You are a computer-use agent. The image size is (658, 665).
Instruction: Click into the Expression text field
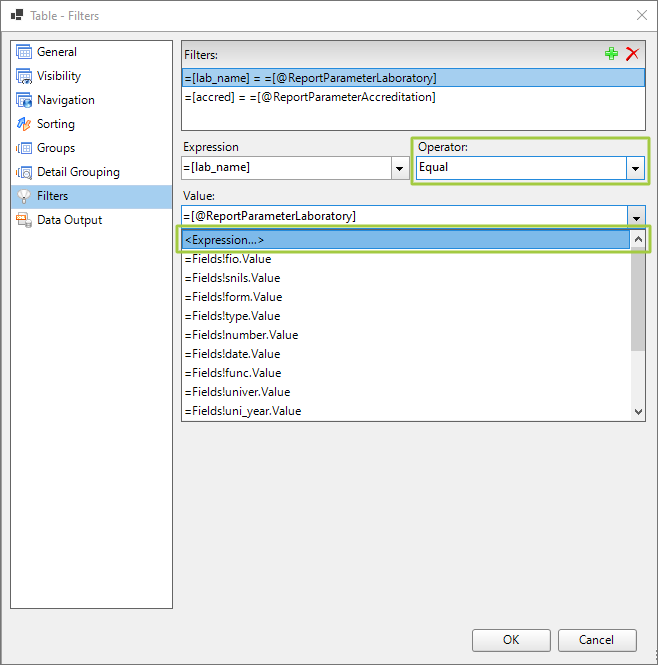tap(285, 168)
